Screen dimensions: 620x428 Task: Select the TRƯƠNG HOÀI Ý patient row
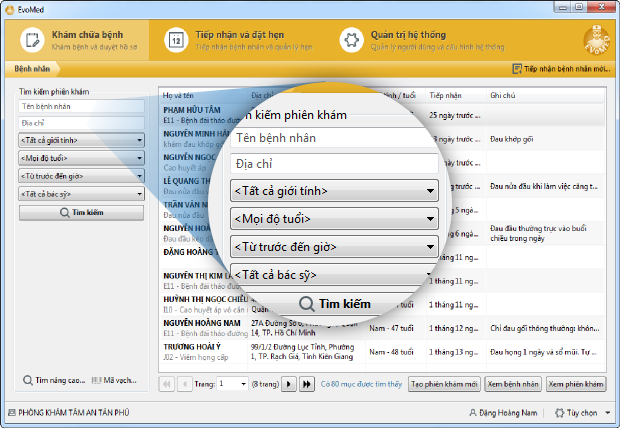[382, 352]
